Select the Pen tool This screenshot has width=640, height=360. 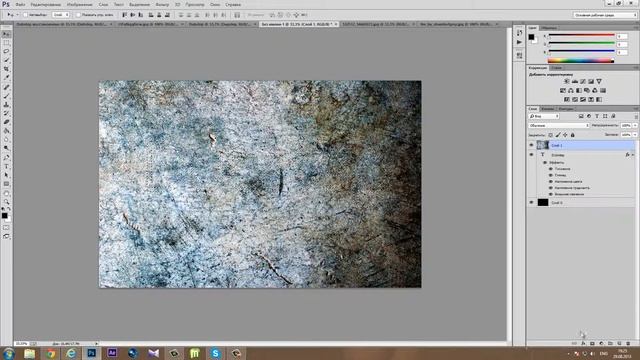pyautogui.click(x=6, y=158)
